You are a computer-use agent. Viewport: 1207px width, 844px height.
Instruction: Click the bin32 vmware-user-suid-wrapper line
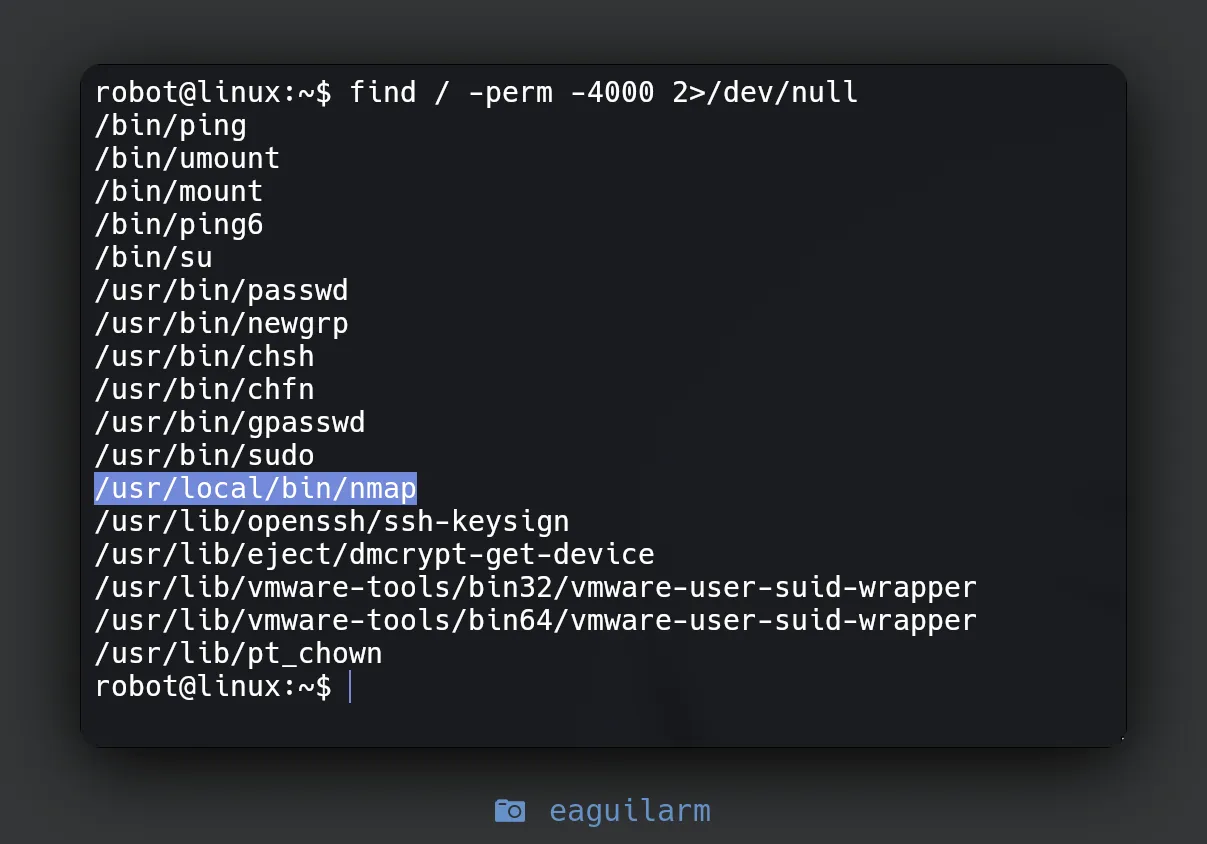click(x=535, y=587)
